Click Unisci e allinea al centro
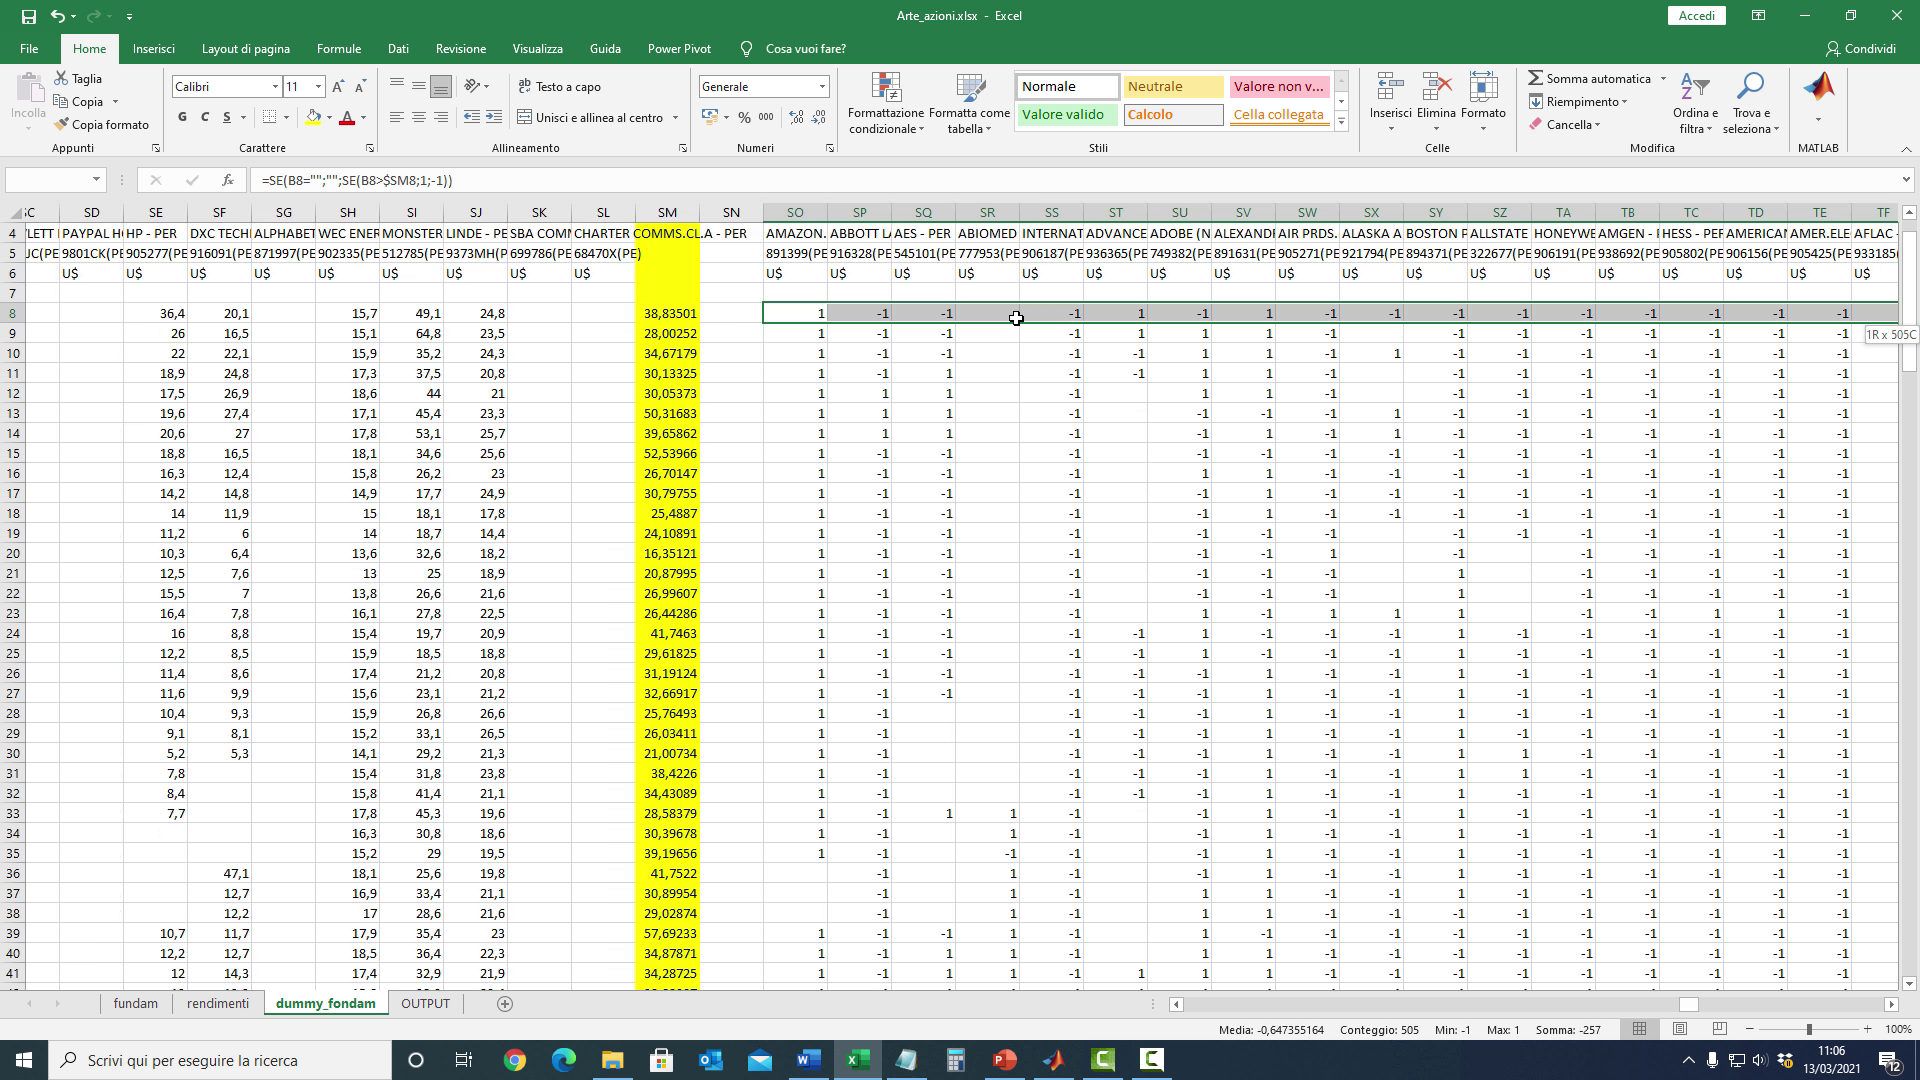 pos(590,118)
